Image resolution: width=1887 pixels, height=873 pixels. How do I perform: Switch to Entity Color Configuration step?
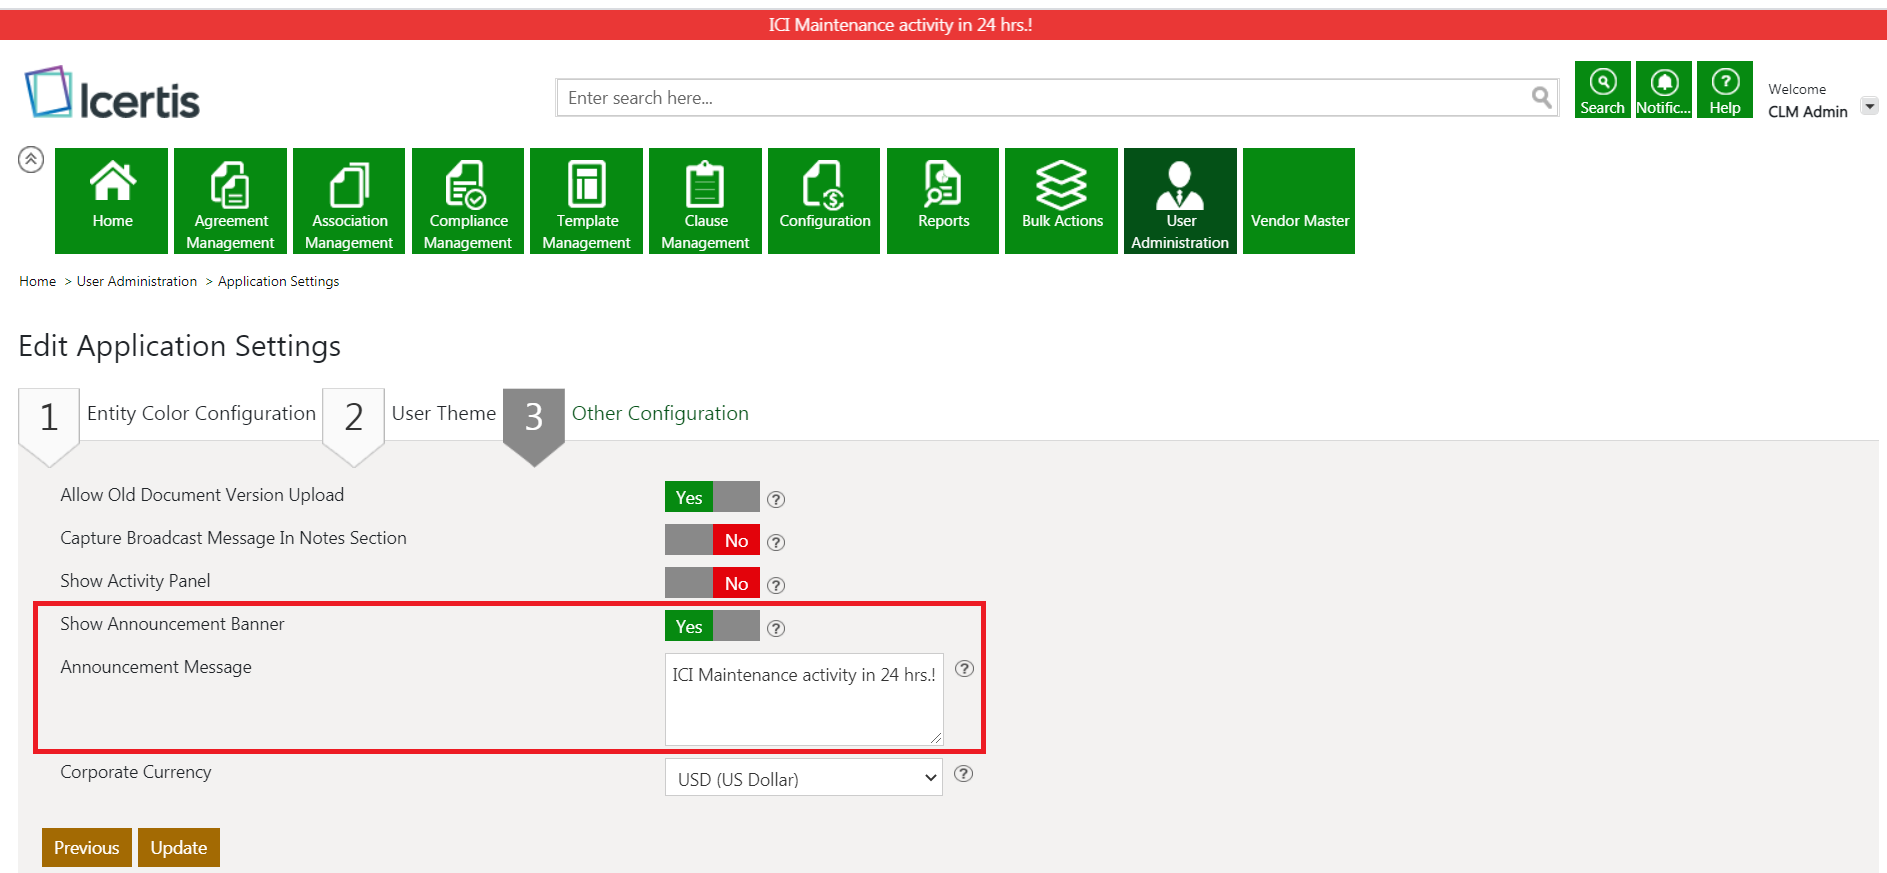(200, 414)
